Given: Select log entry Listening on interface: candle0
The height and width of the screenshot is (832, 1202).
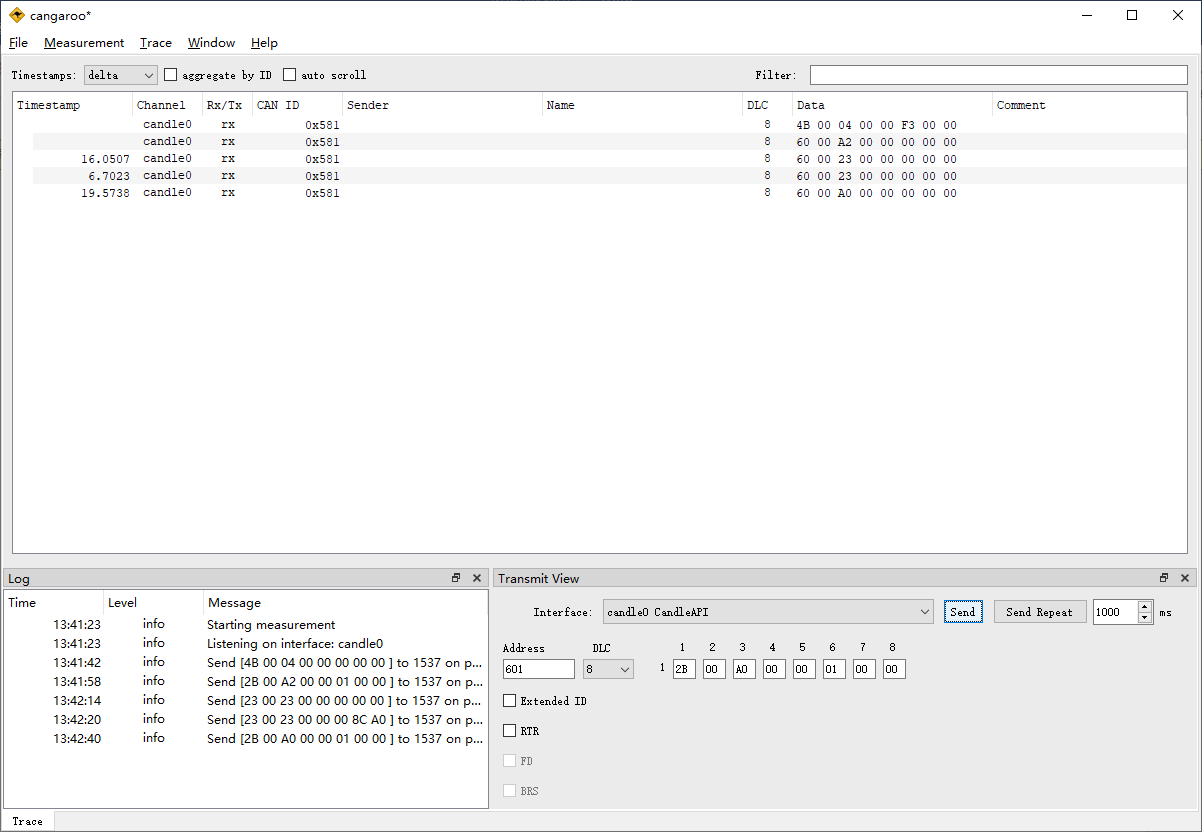Looking at the screenshot, I should [x=246, y=643].
